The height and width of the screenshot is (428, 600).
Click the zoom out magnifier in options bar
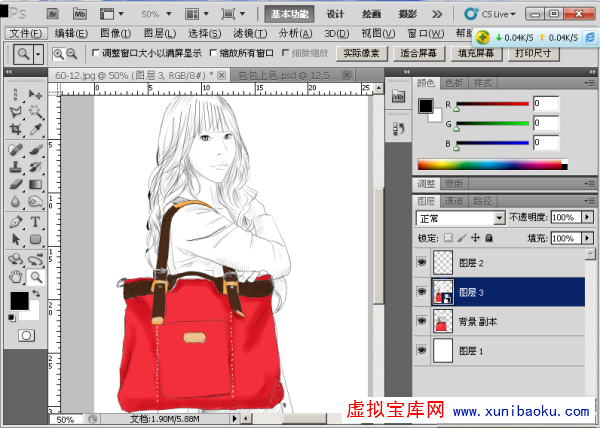[x=73, y=54]
